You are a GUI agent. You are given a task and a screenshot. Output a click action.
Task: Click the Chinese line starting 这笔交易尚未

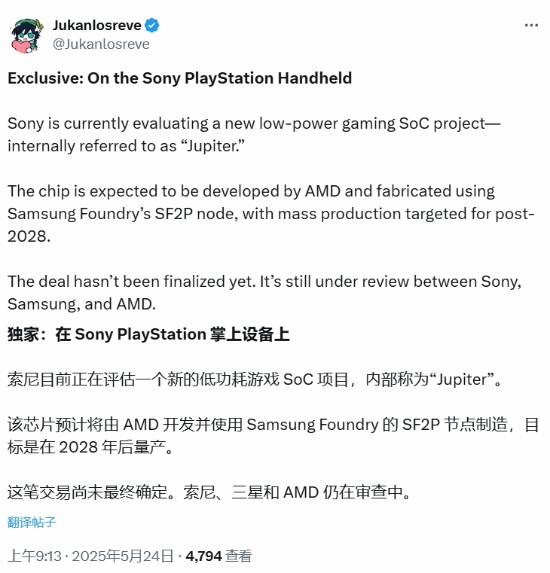coord(209,492)
